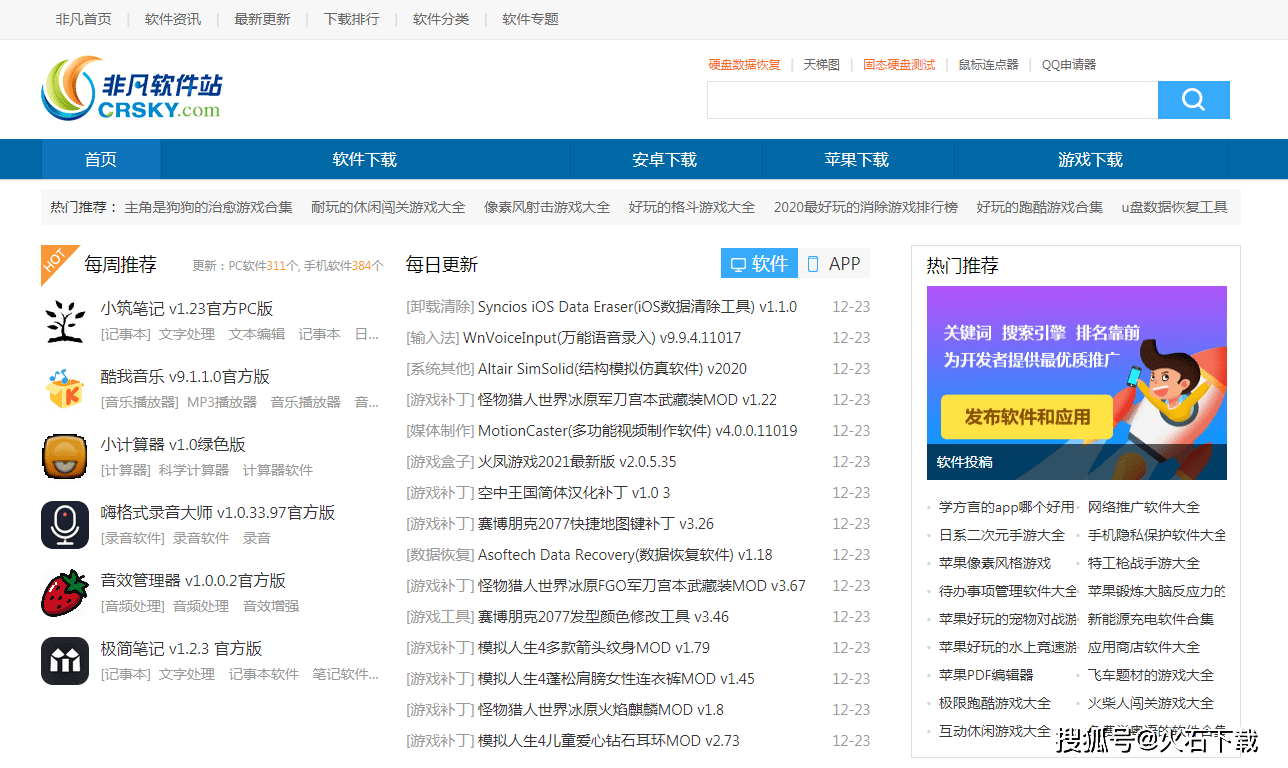Open 火凤游戏2021最新版 entry
The height and width of the screenshot is (768, 1288).
[x=577, y=462]
